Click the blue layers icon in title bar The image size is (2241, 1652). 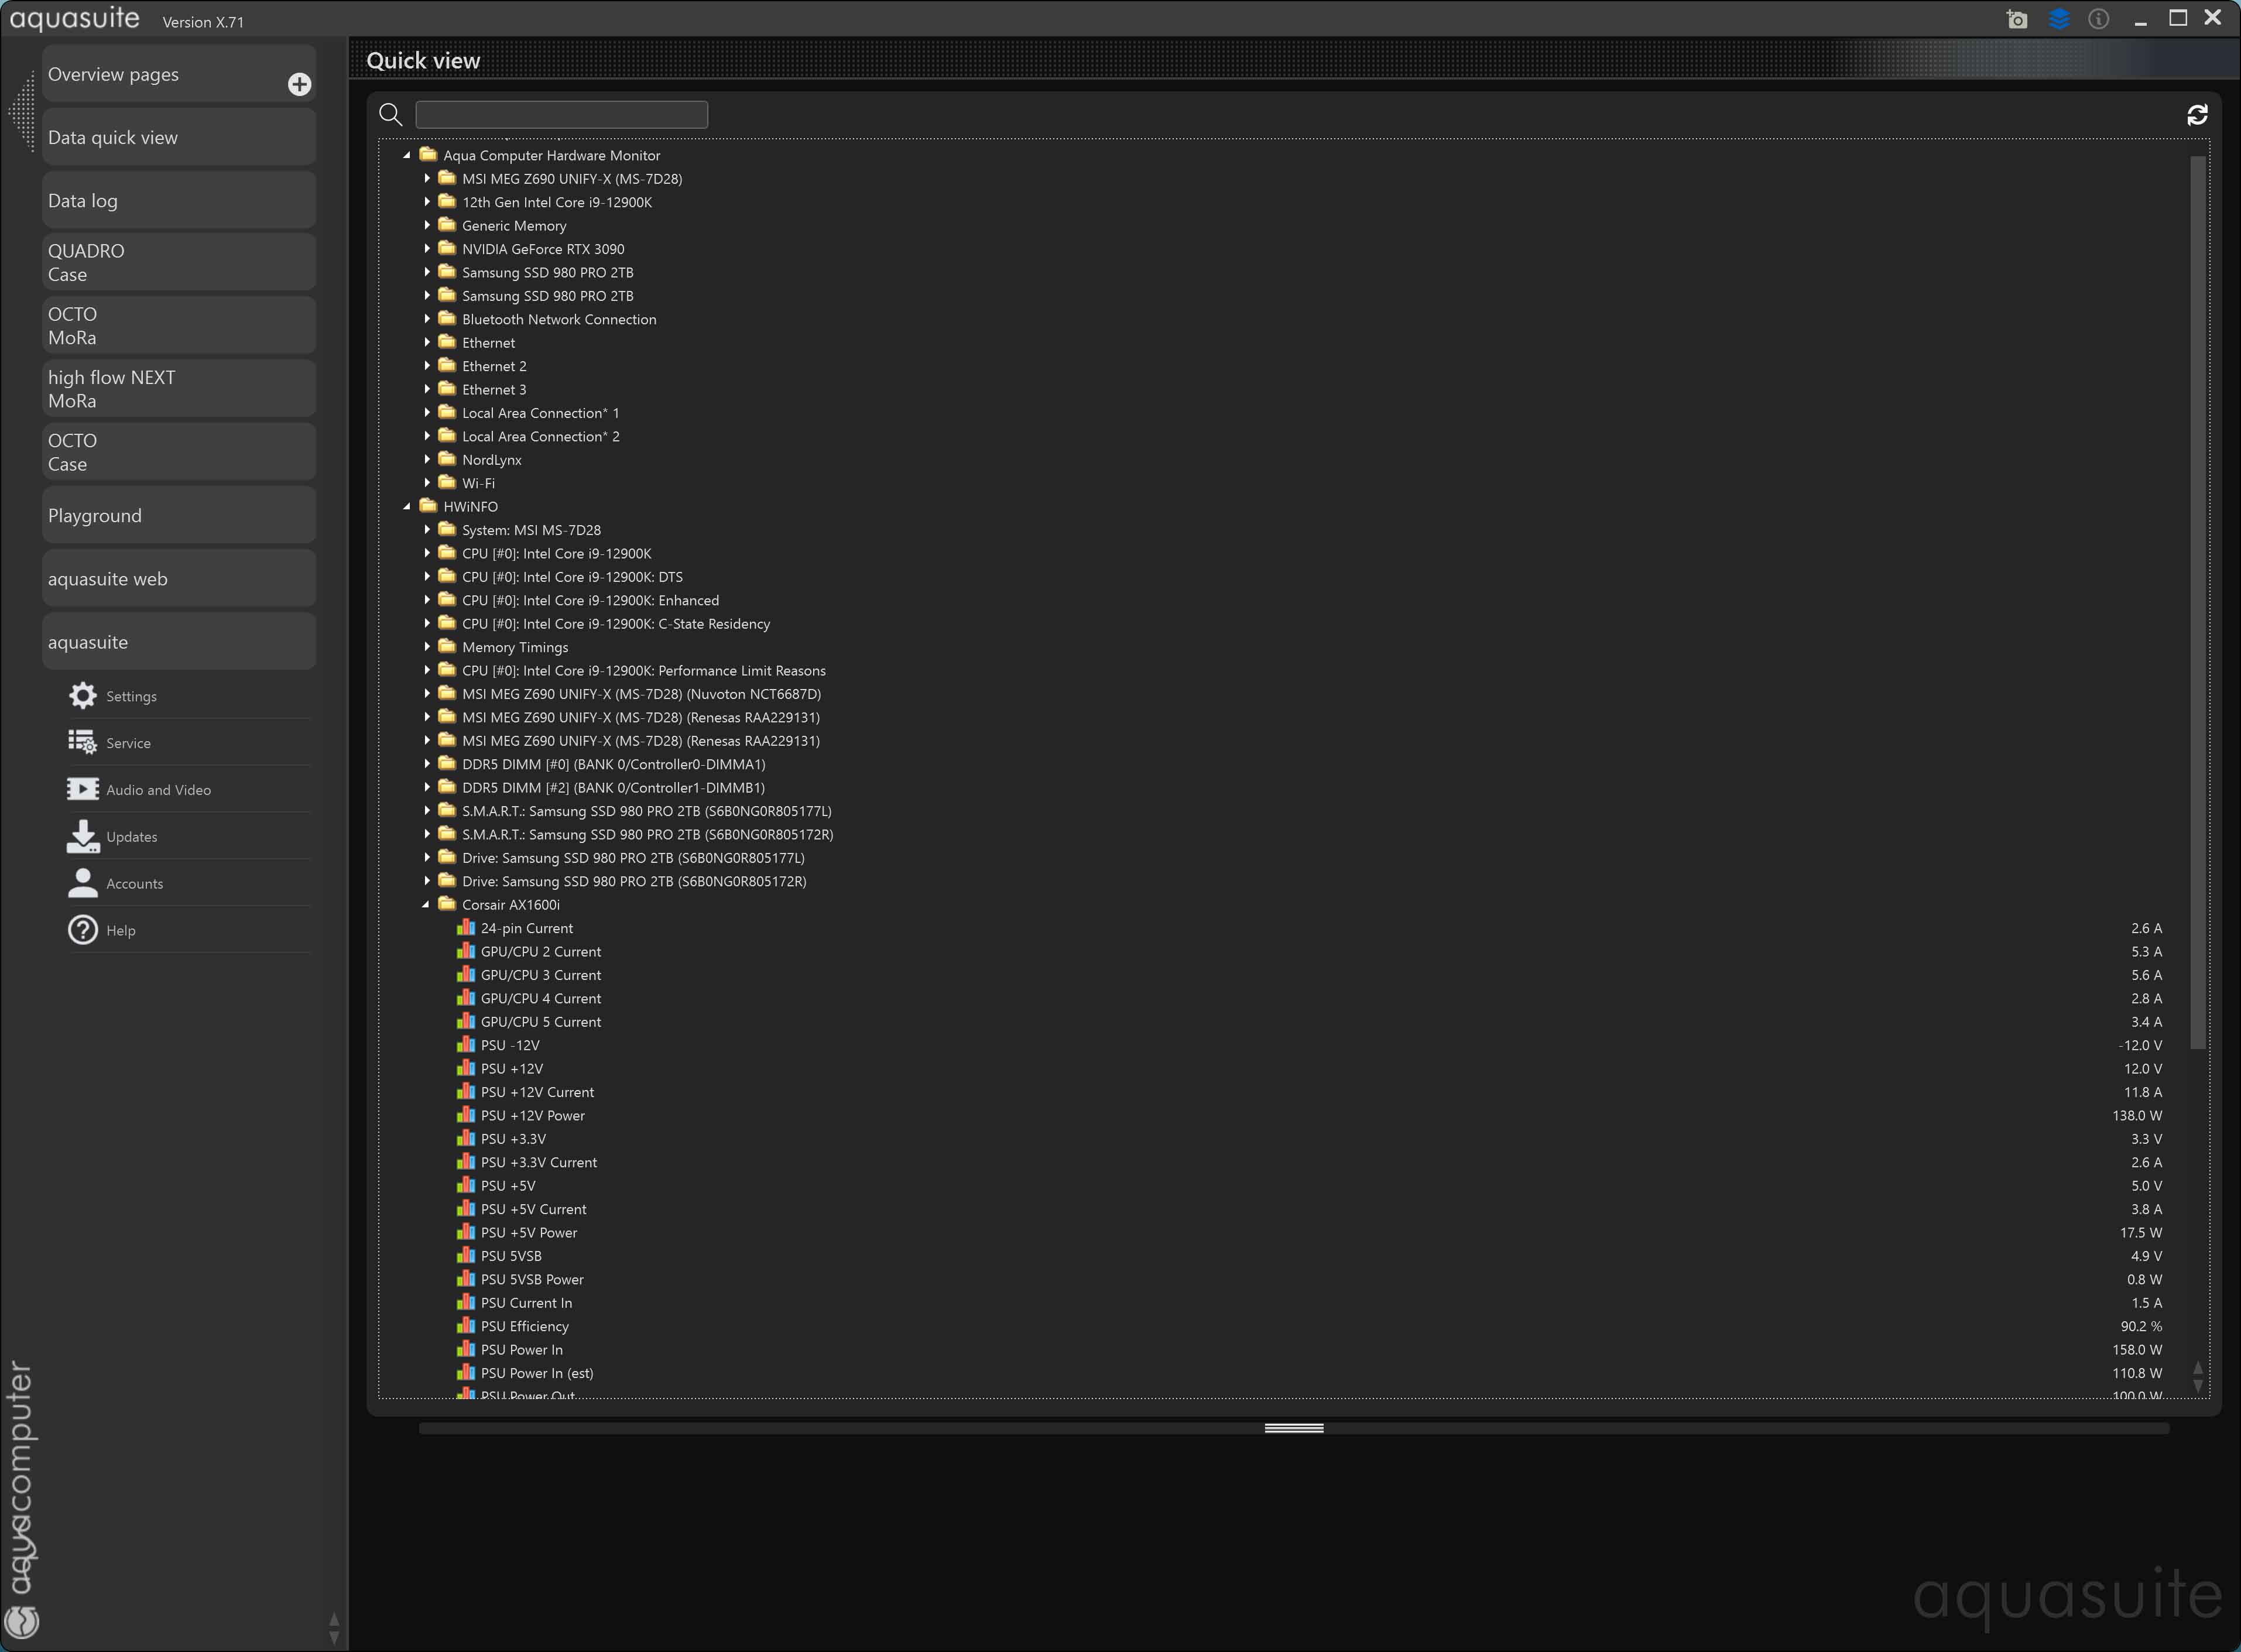[2058, 19]
